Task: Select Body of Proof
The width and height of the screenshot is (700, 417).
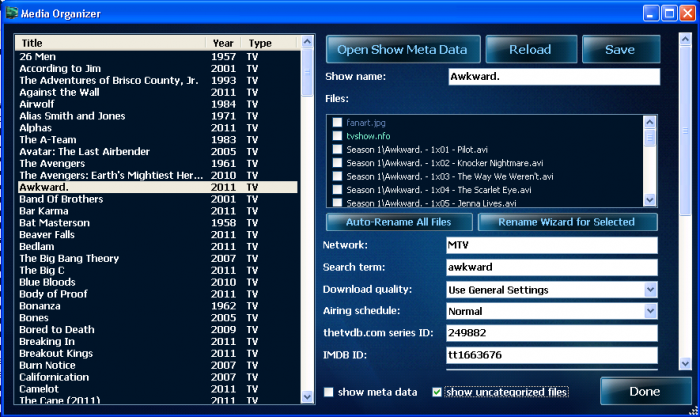Action: (158, 294)
